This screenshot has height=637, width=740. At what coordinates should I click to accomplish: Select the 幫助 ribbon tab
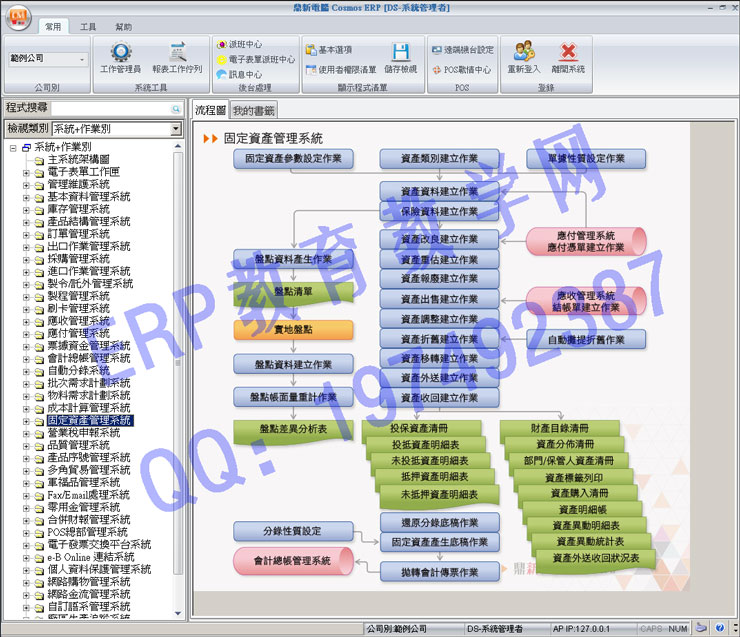[124, 27]
